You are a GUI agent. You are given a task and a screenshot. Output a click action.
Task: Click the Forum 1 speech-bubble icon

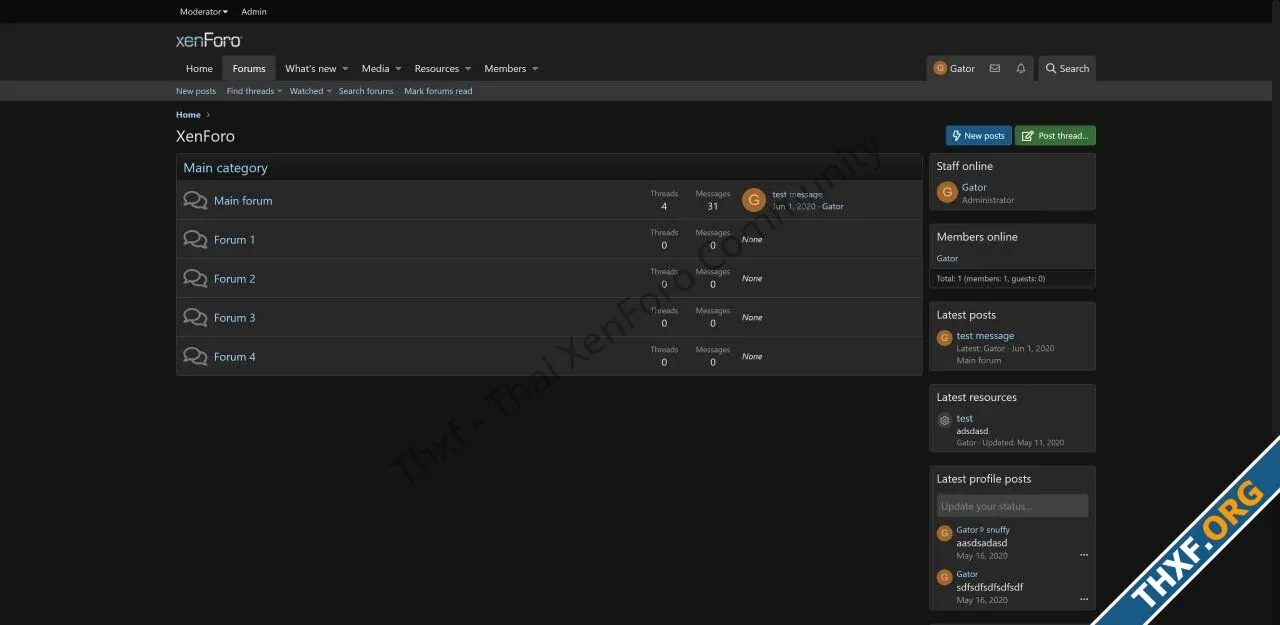point(195,239)
